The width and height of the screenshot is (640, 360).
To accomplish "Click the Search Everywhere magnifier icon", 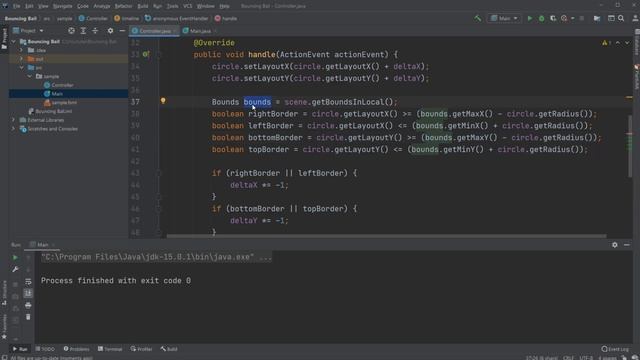I will coord(621,18).
